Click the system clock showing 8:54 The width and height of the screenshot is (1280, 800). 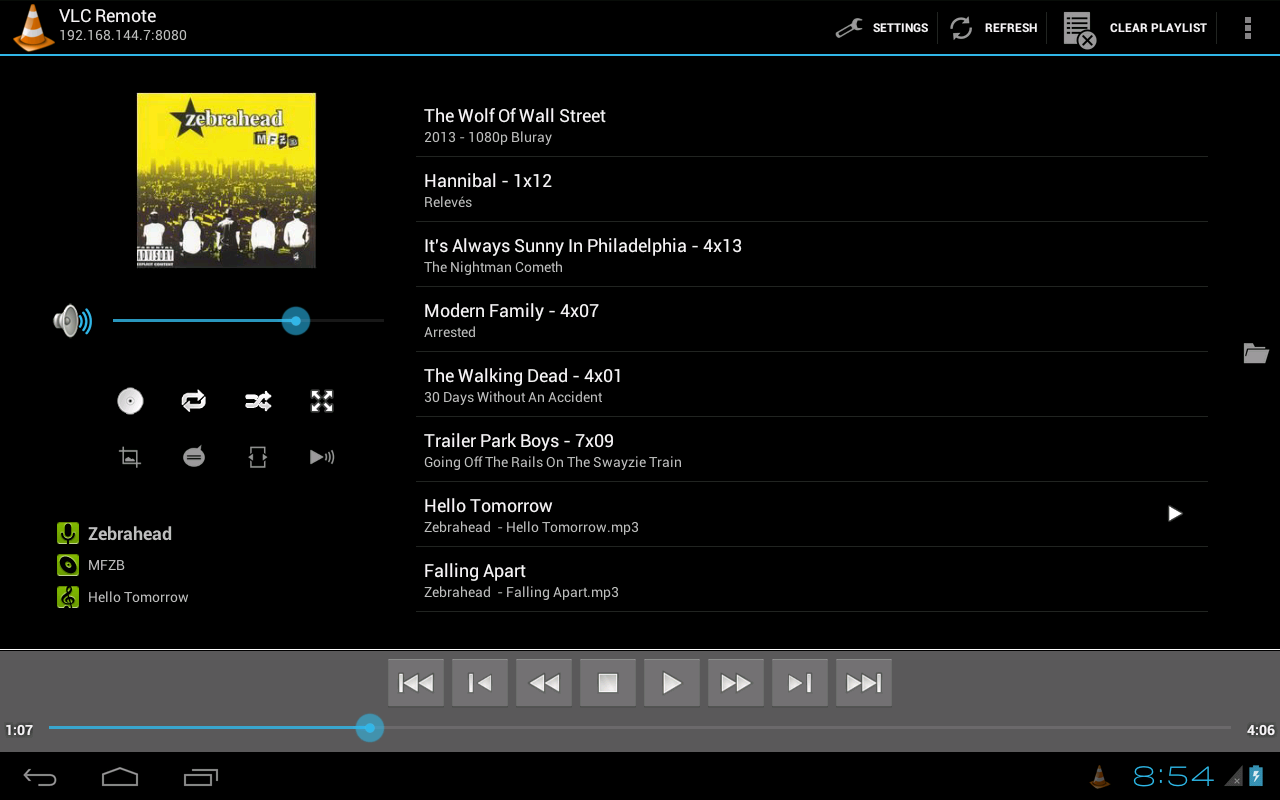click(x=1173, y=776)
